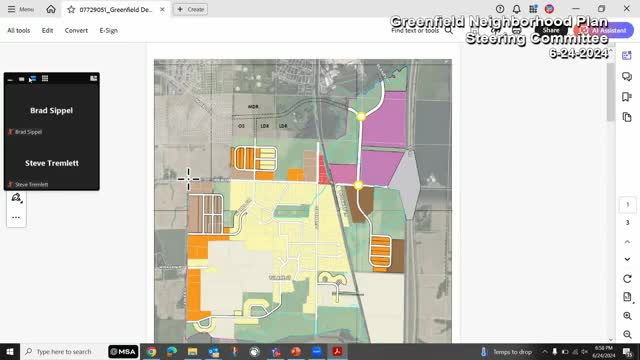Select the 07729051_Greenfield document tab
640x360 pixels.
tap(116, 9)
